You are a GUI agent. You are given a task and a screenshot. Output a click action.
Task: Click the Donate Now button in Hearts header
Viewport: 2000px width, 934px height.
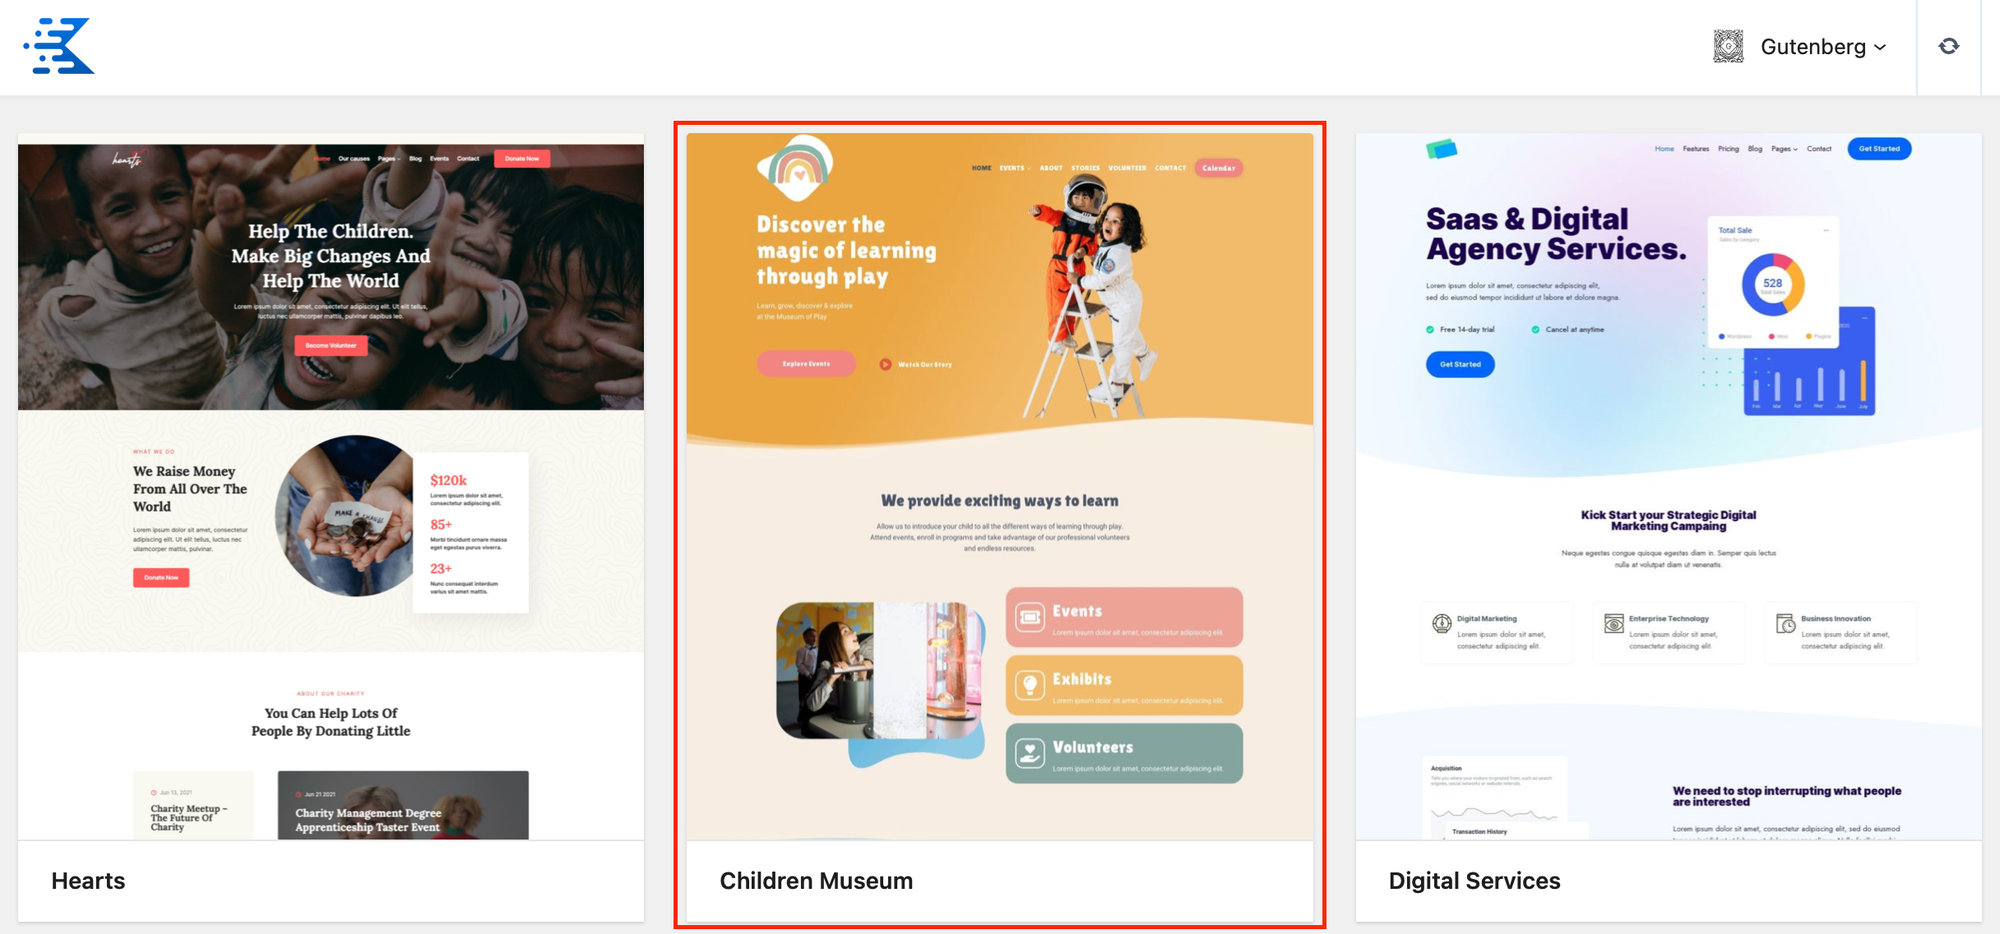pyautogui.click(x=522, y=158)
